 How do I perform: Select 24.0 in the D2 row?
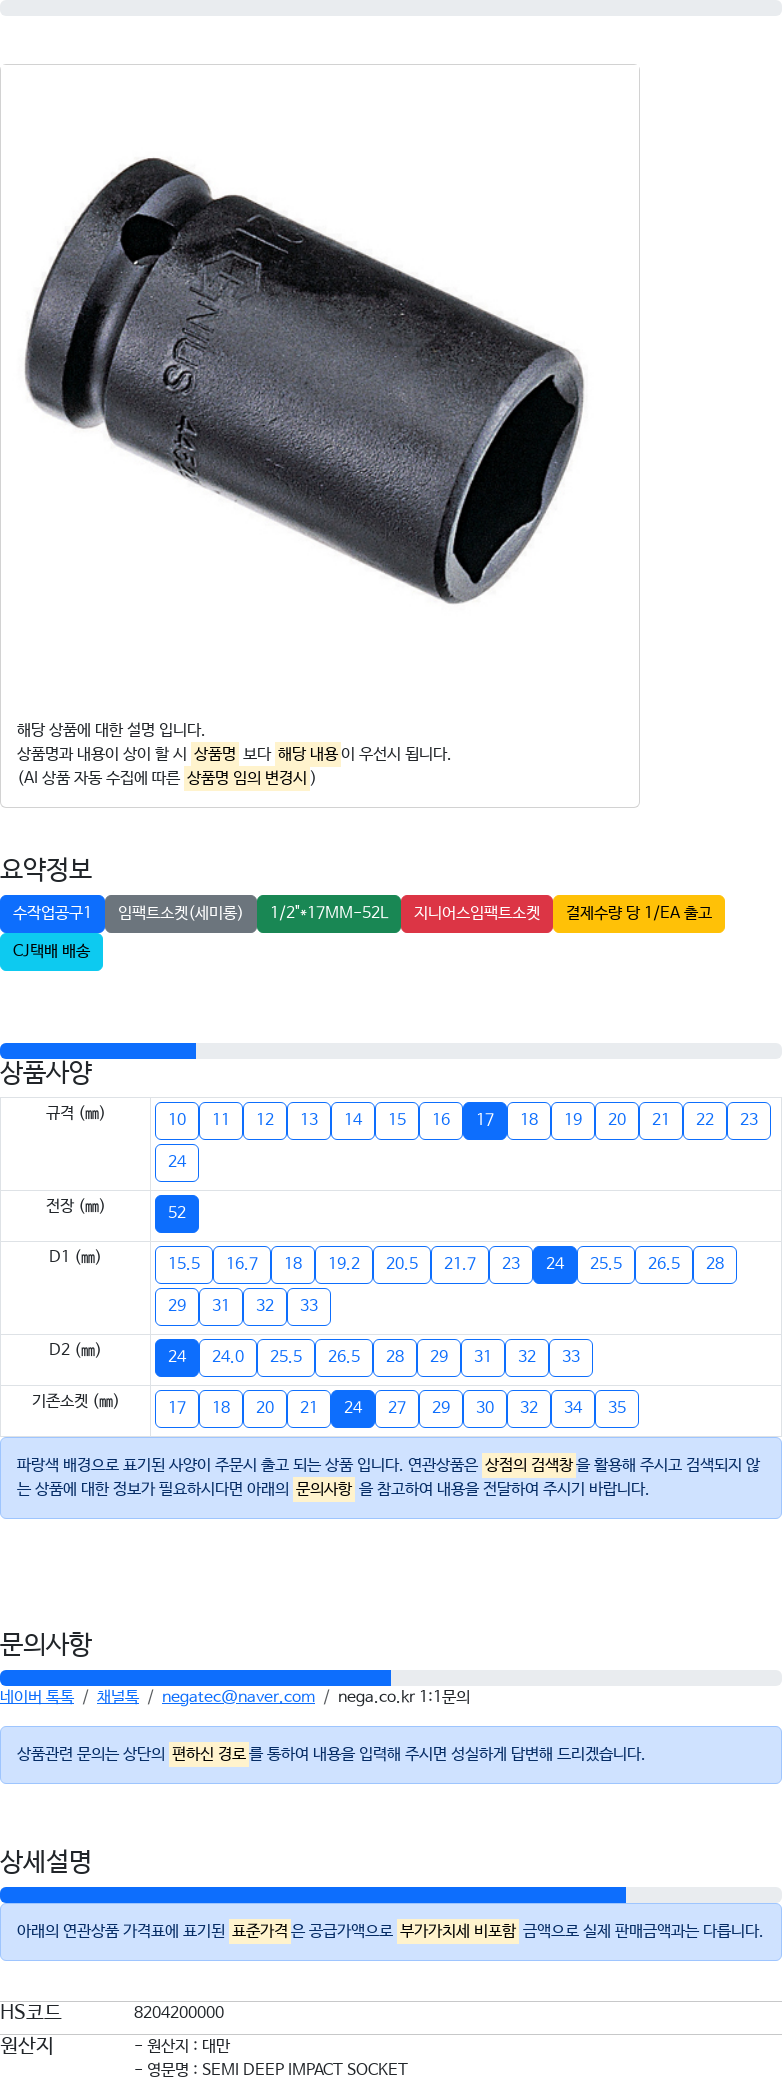coord(228,1357)
